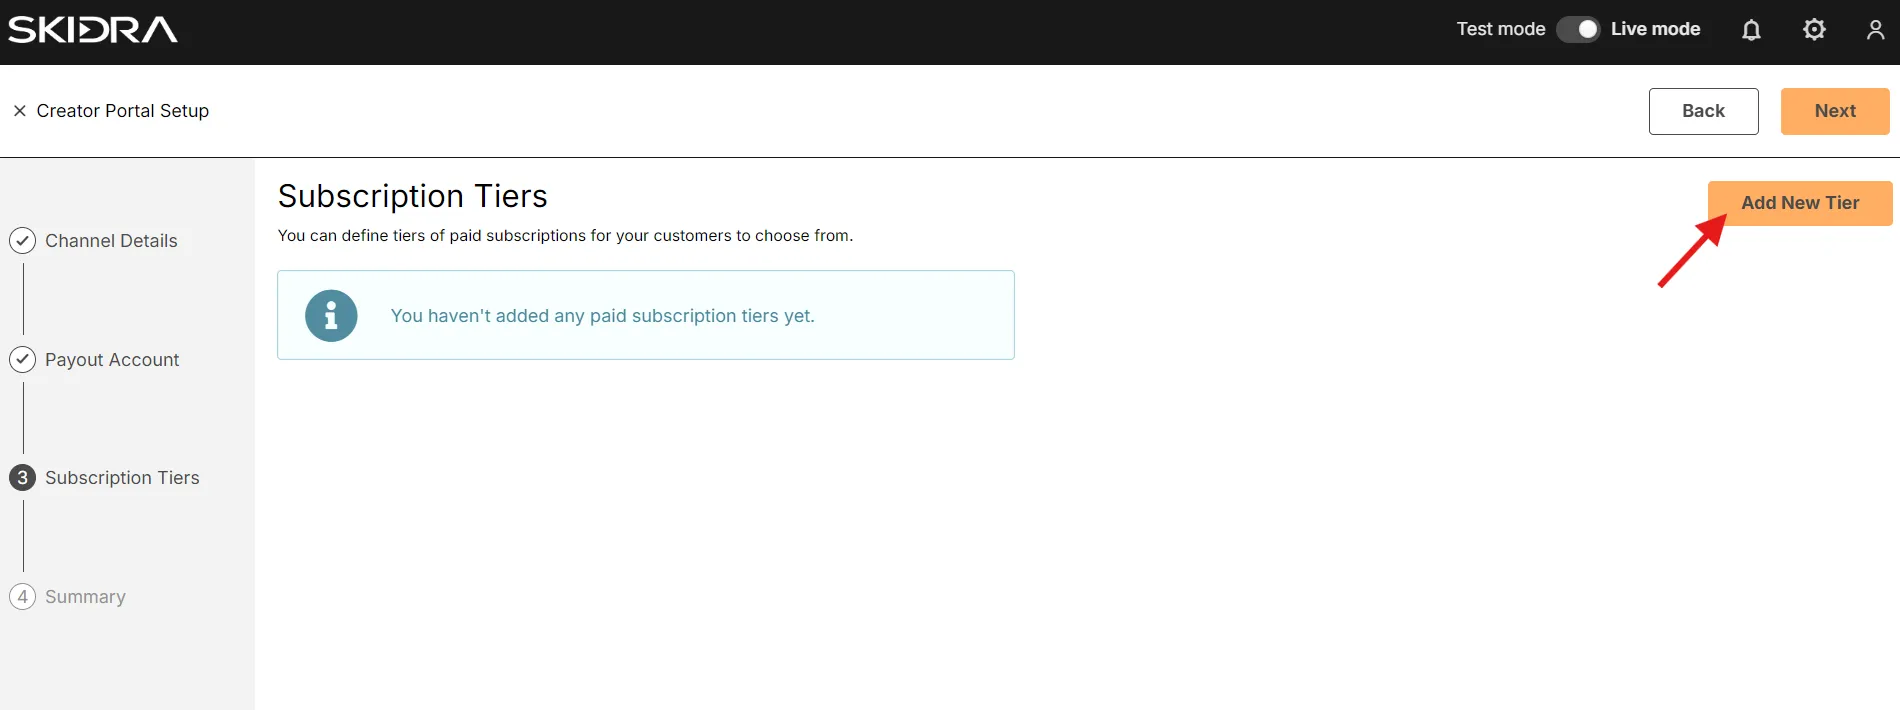
Task: Click the Subscription Tiers page heading
Action: (413, 196)
